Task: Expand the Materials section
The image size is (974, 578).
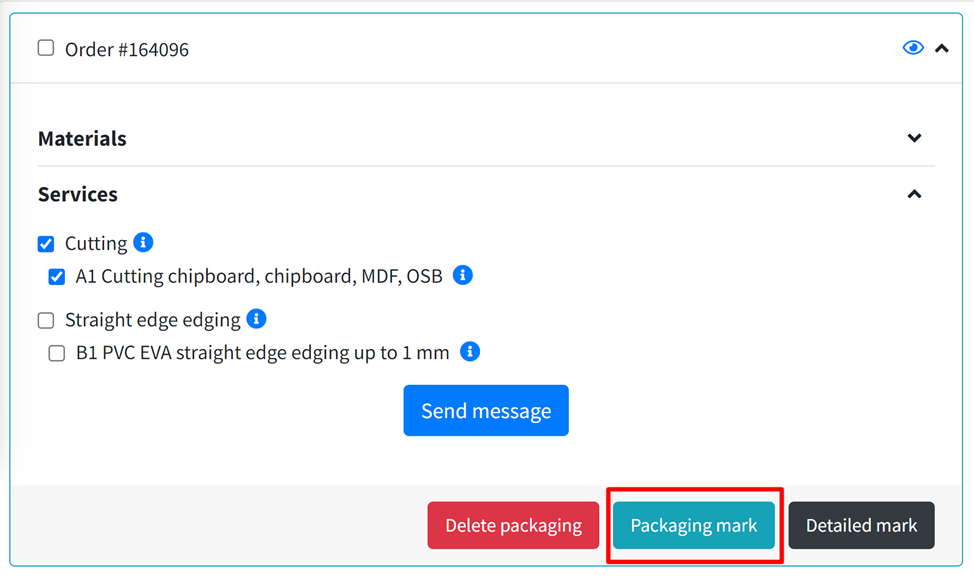Action: coord(913,138)
